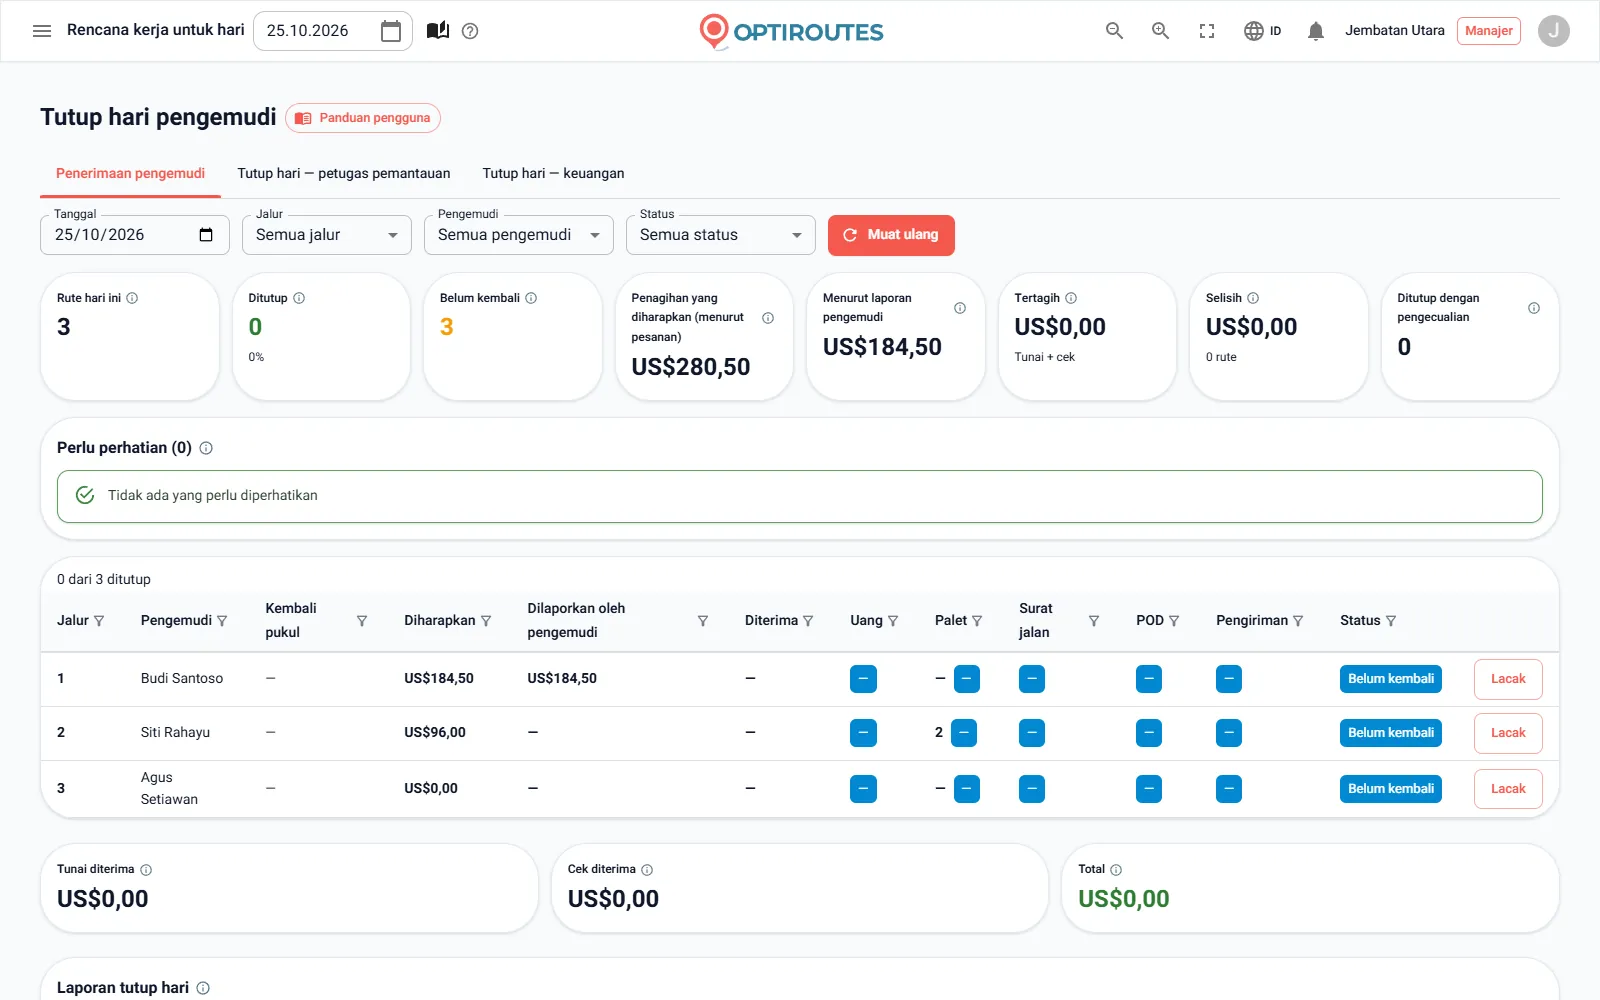Toggle Uang box for Budi Santoso
Screen dimensions: 1600x1000
point(863,679)
